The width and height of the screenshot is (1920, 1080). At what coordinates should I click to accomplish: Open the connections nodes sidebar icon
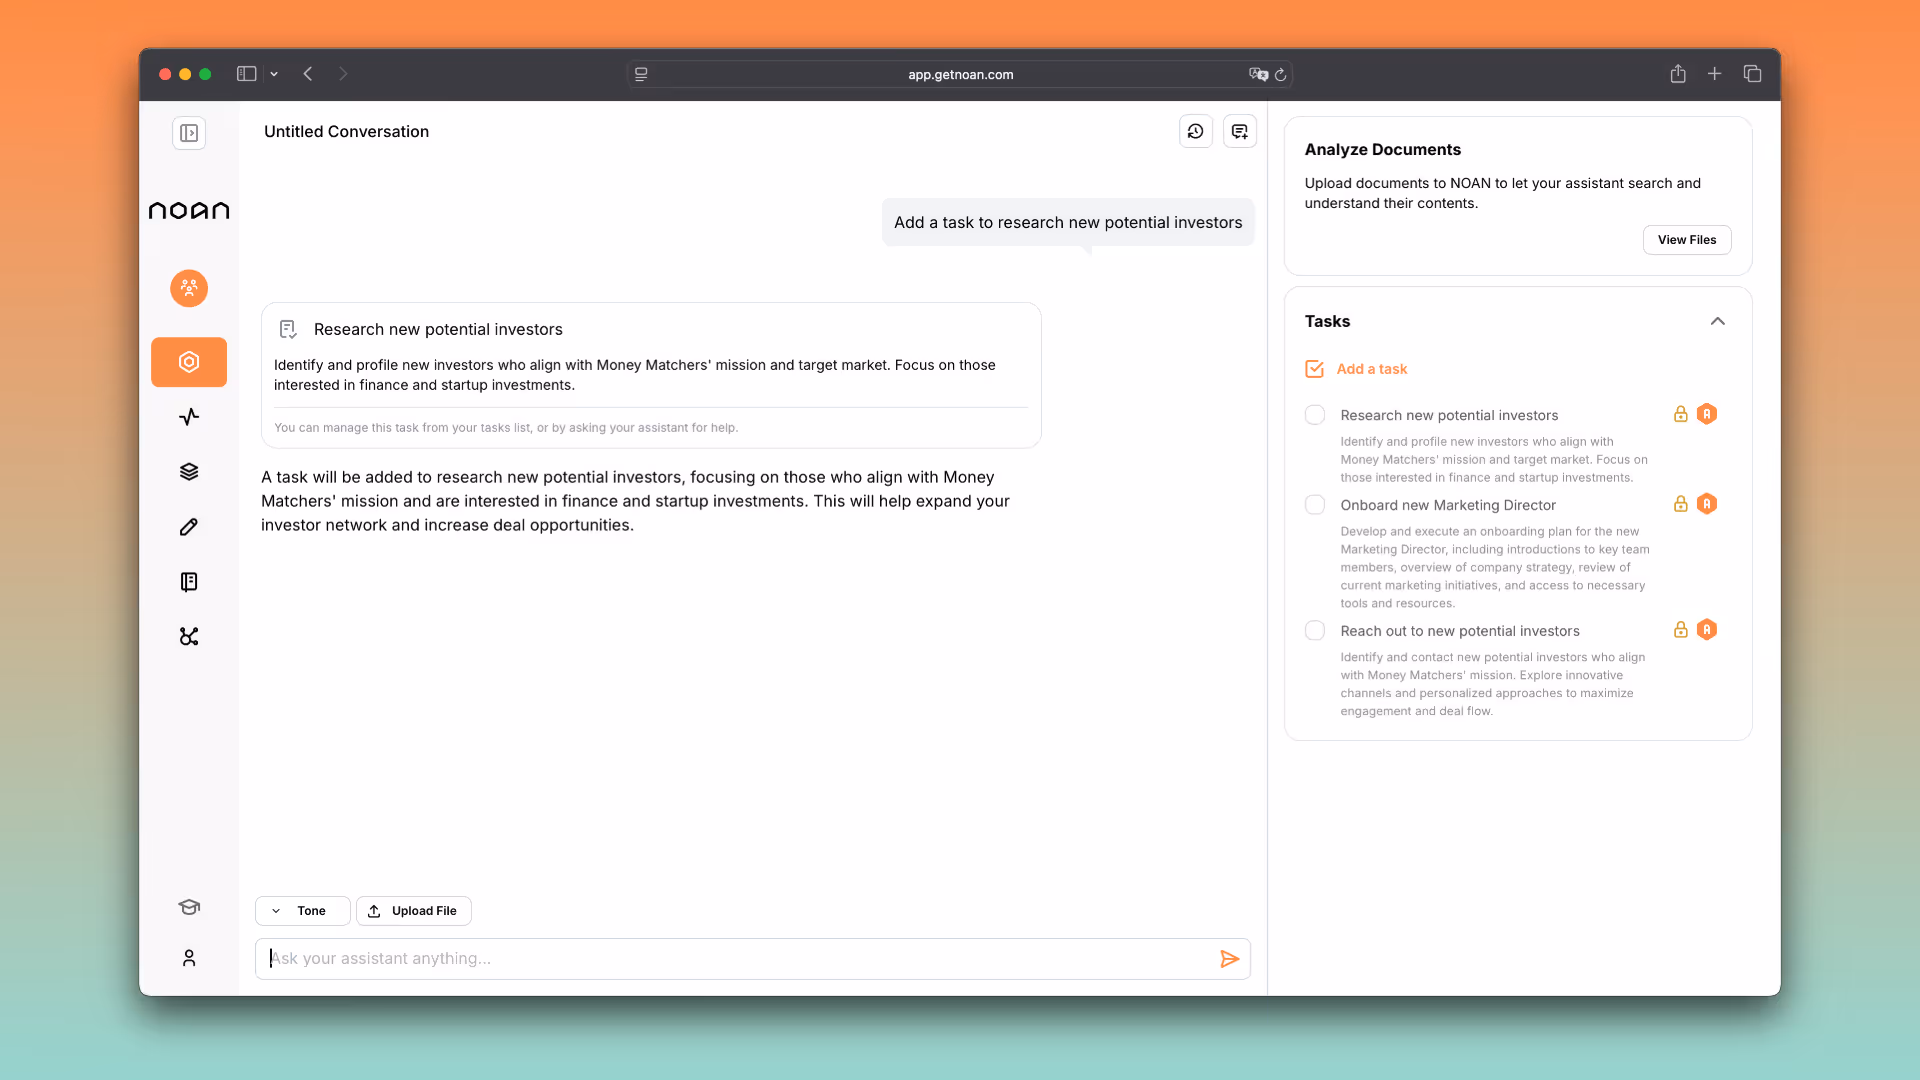click(189, 637)
